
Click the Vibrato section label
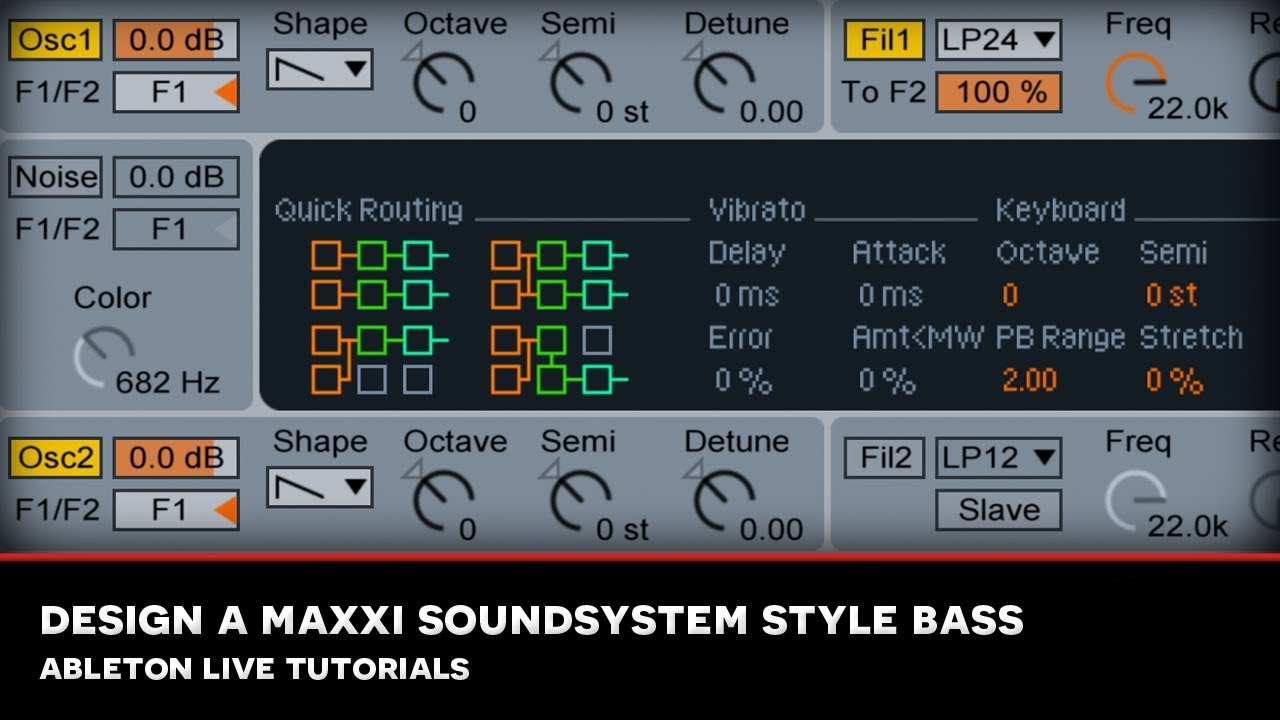point(757,210)
